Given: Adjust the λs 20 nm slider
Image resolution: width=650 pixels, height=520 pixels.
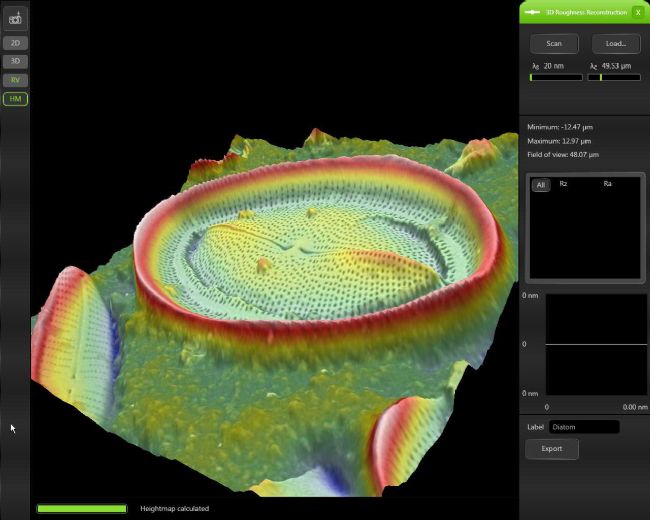Looking at the screenshot, I should [x=555, y=77].
